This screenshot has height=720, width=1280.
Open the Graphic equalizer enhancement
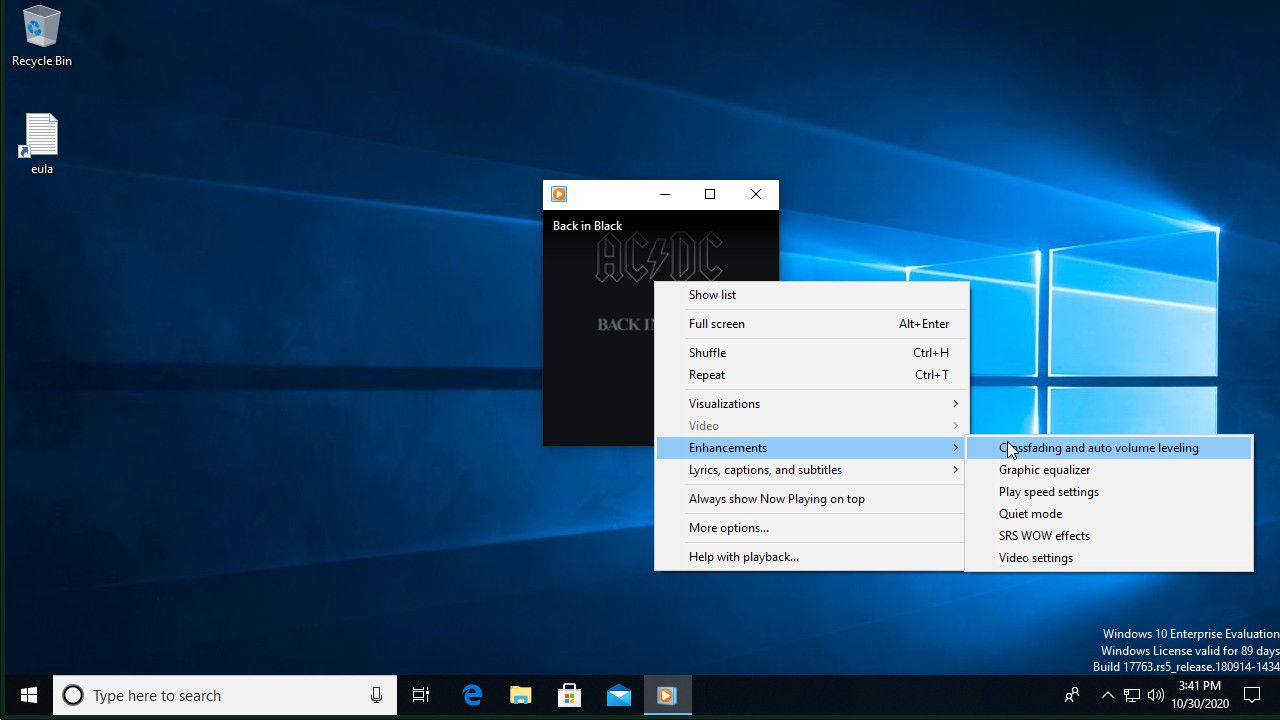1109,470
